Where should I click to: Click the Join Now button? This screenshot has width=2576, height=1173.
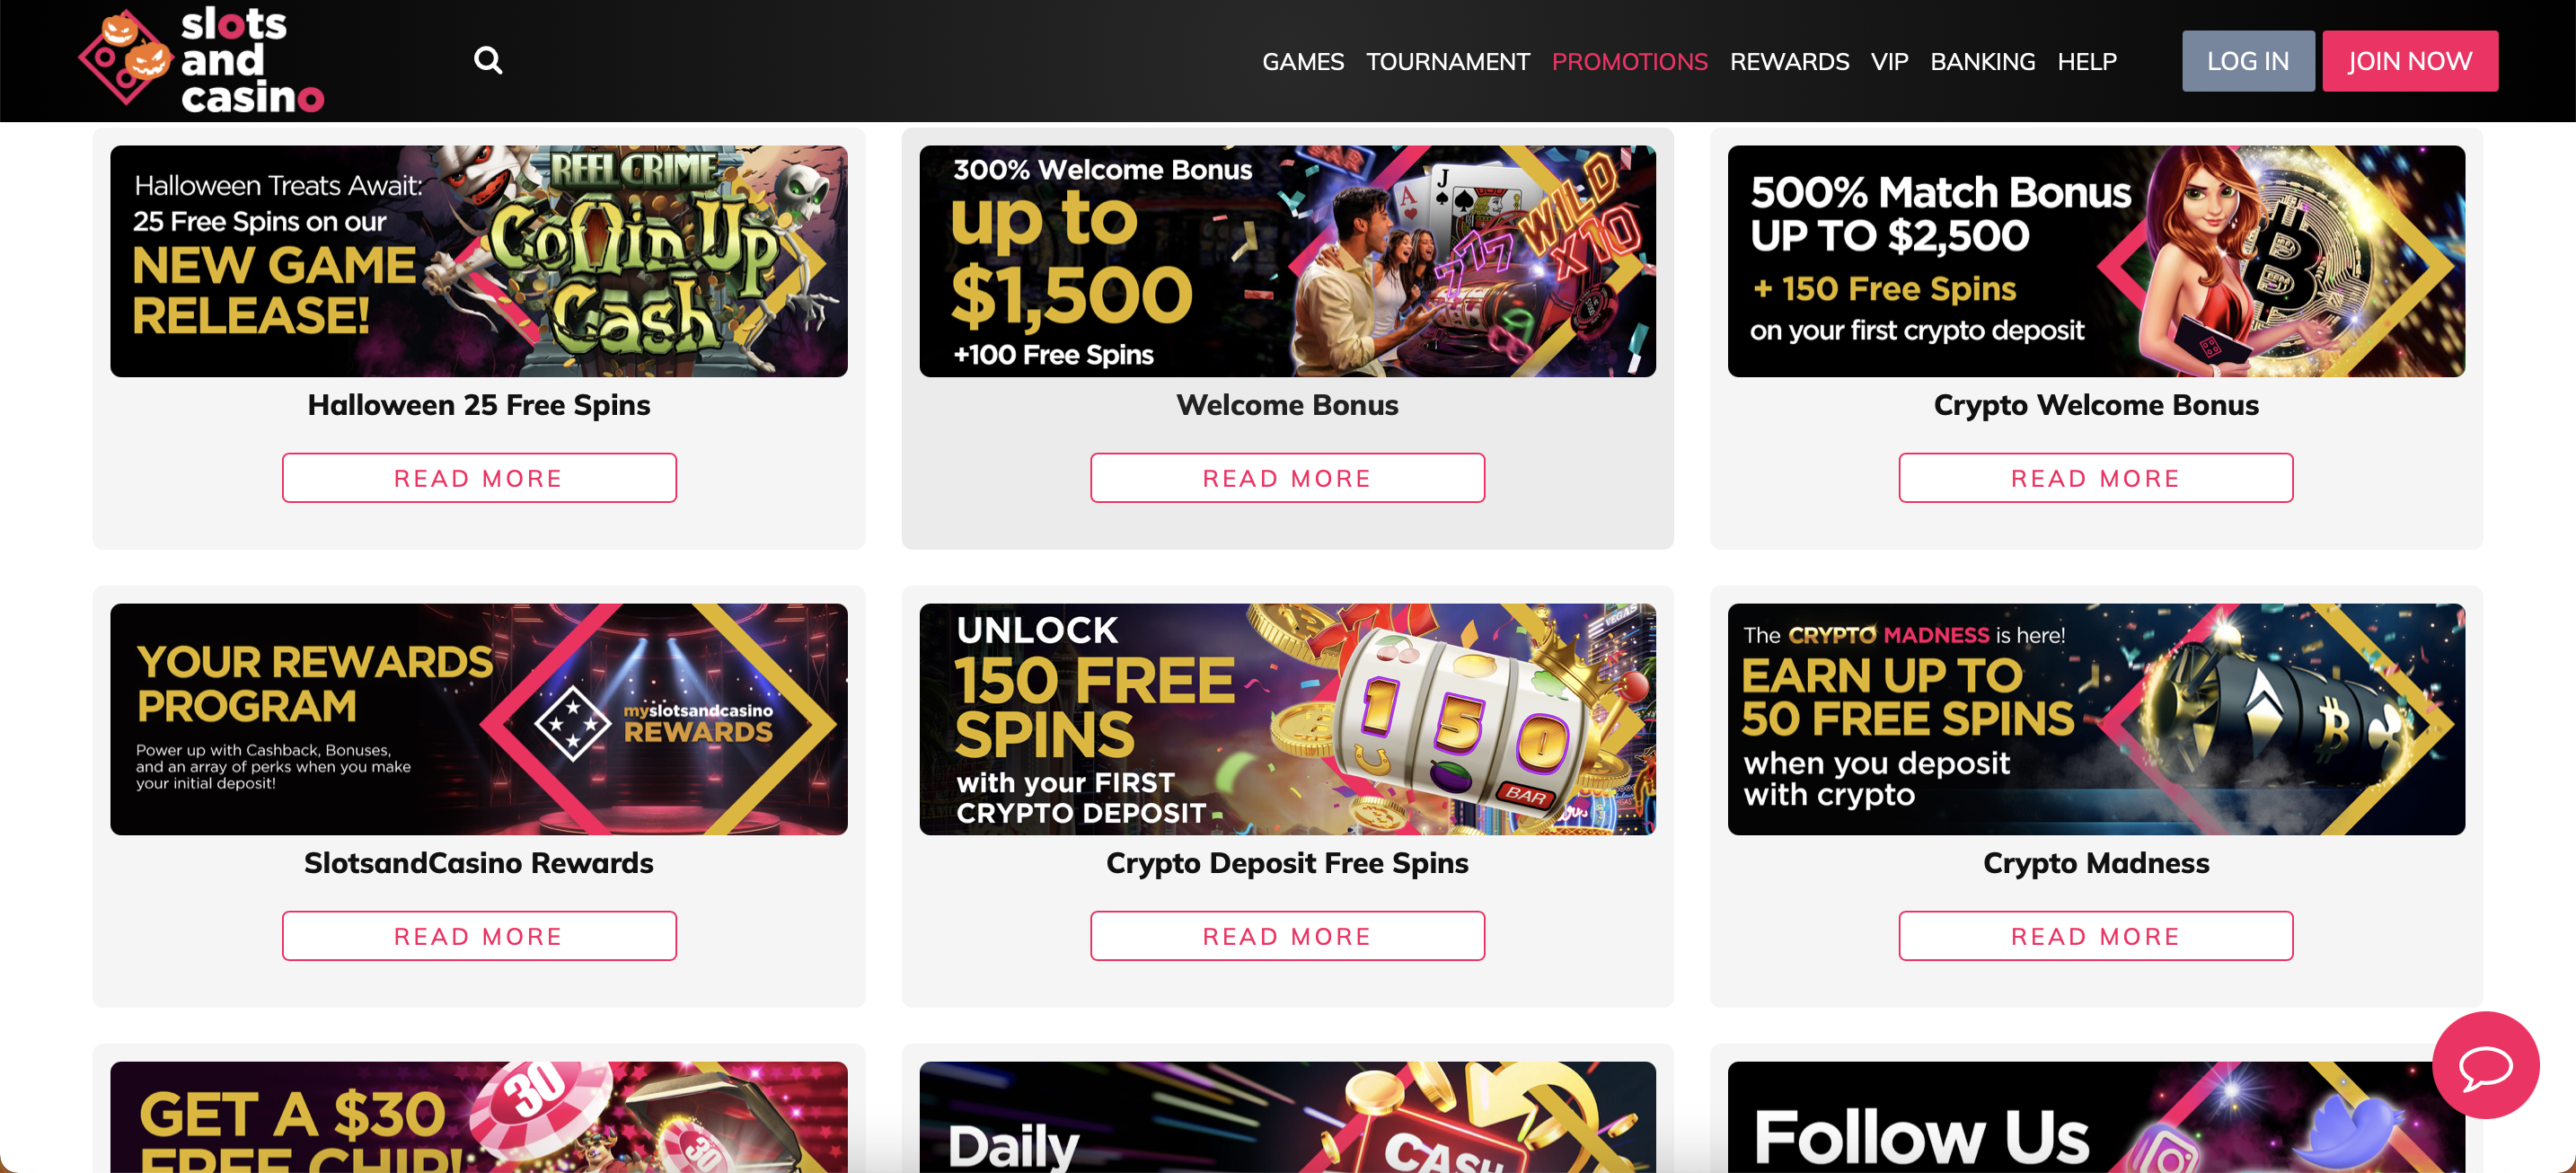(2410, 61)
